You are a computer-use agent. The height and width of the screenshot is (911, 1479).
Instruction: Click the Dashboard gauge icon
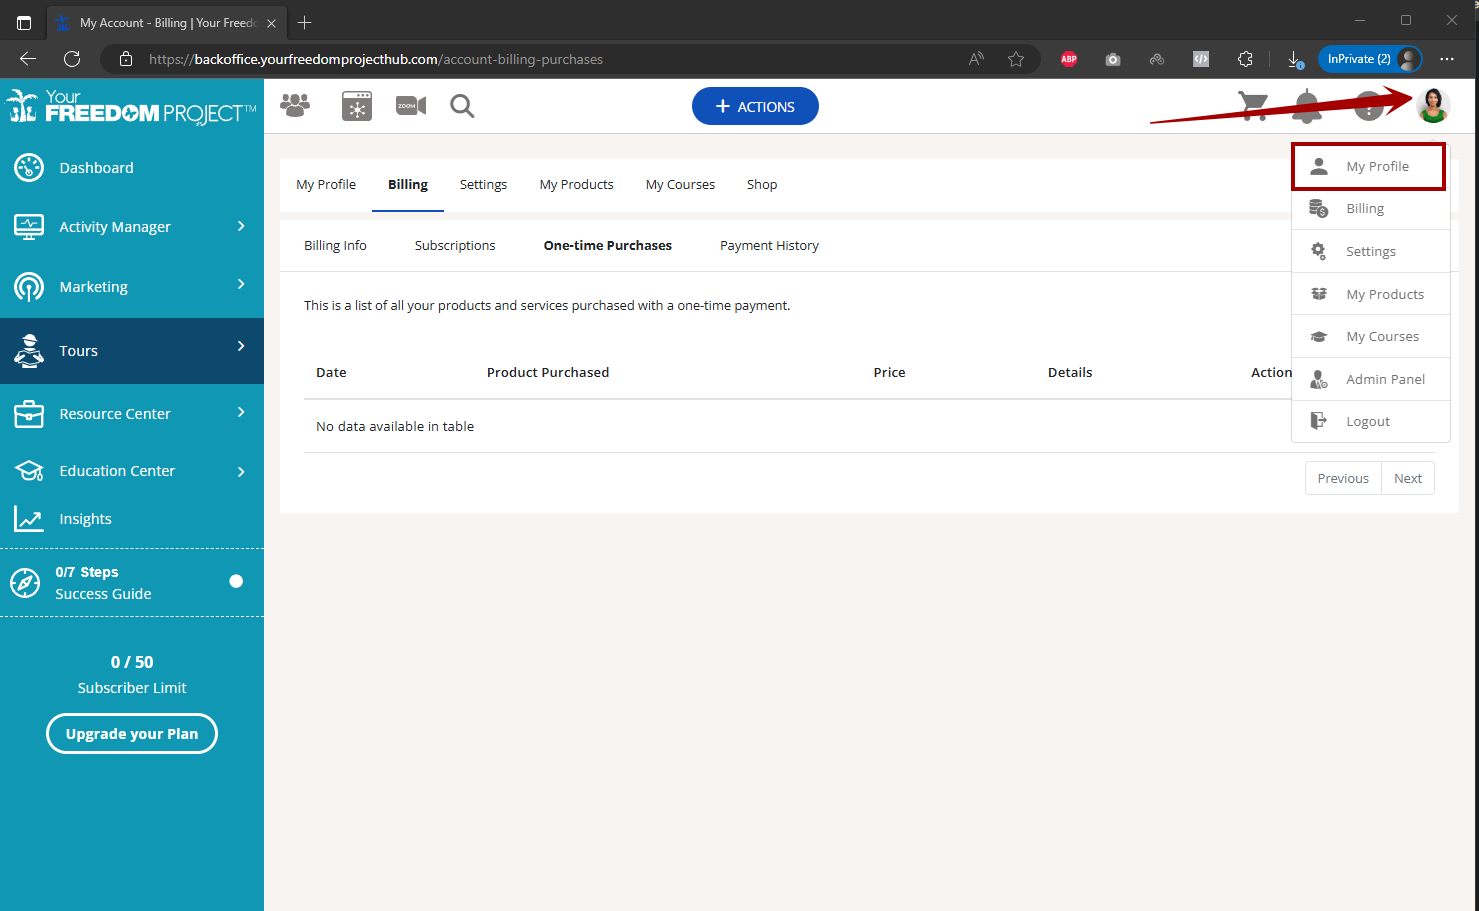pyautogui.click(x=29, y=168)
